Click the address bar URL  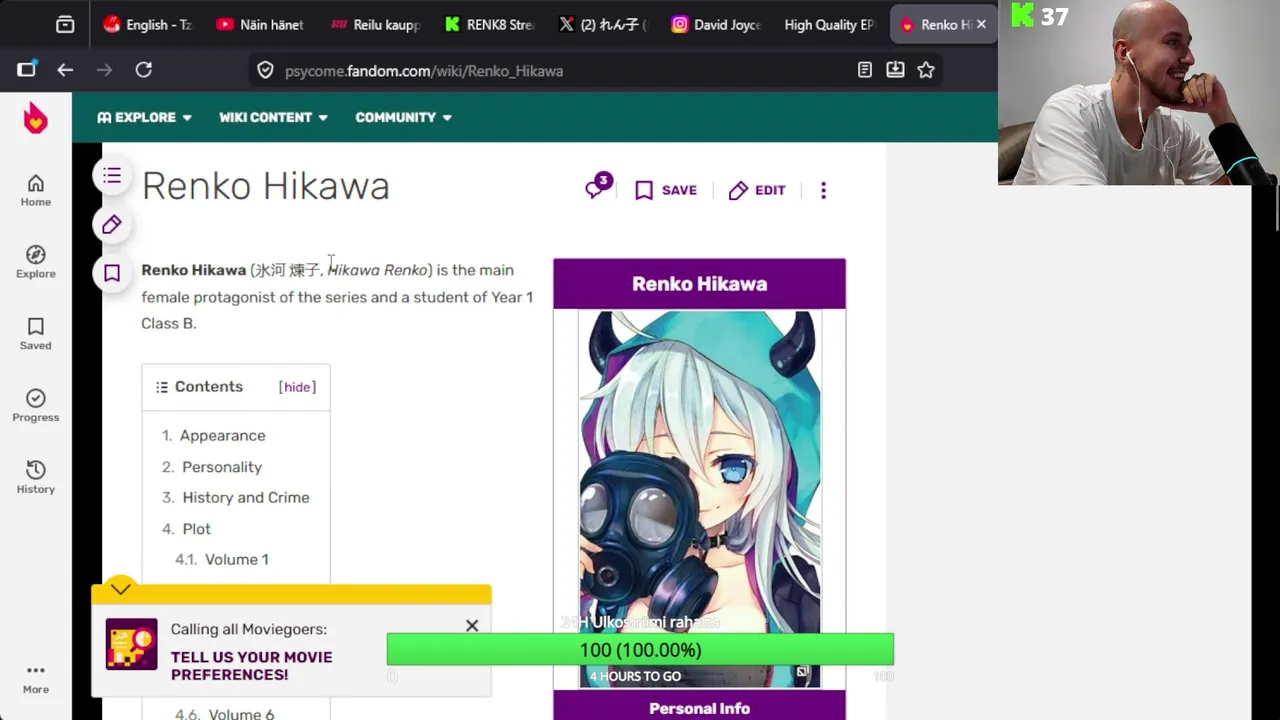pos(424,71)
